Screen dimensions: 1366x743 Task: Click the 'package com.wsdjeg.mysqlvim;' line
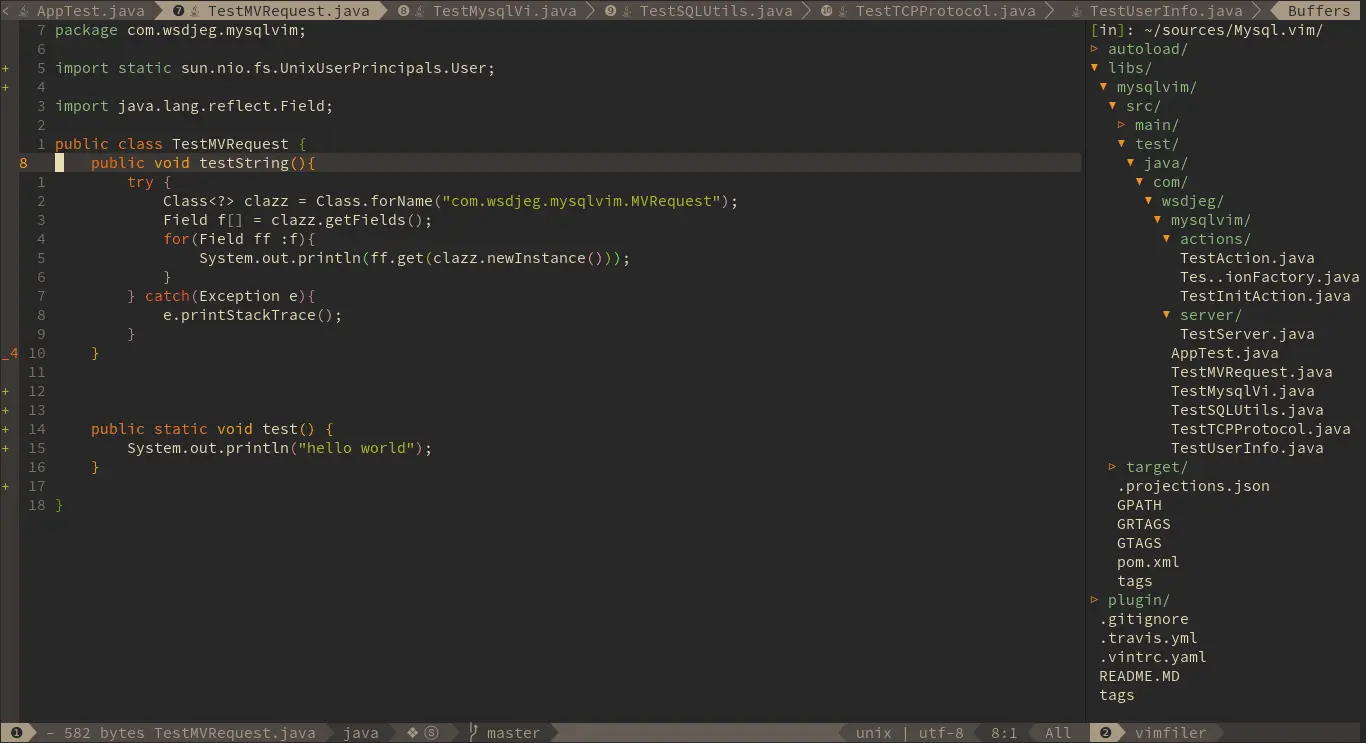(x=181, y=30)
